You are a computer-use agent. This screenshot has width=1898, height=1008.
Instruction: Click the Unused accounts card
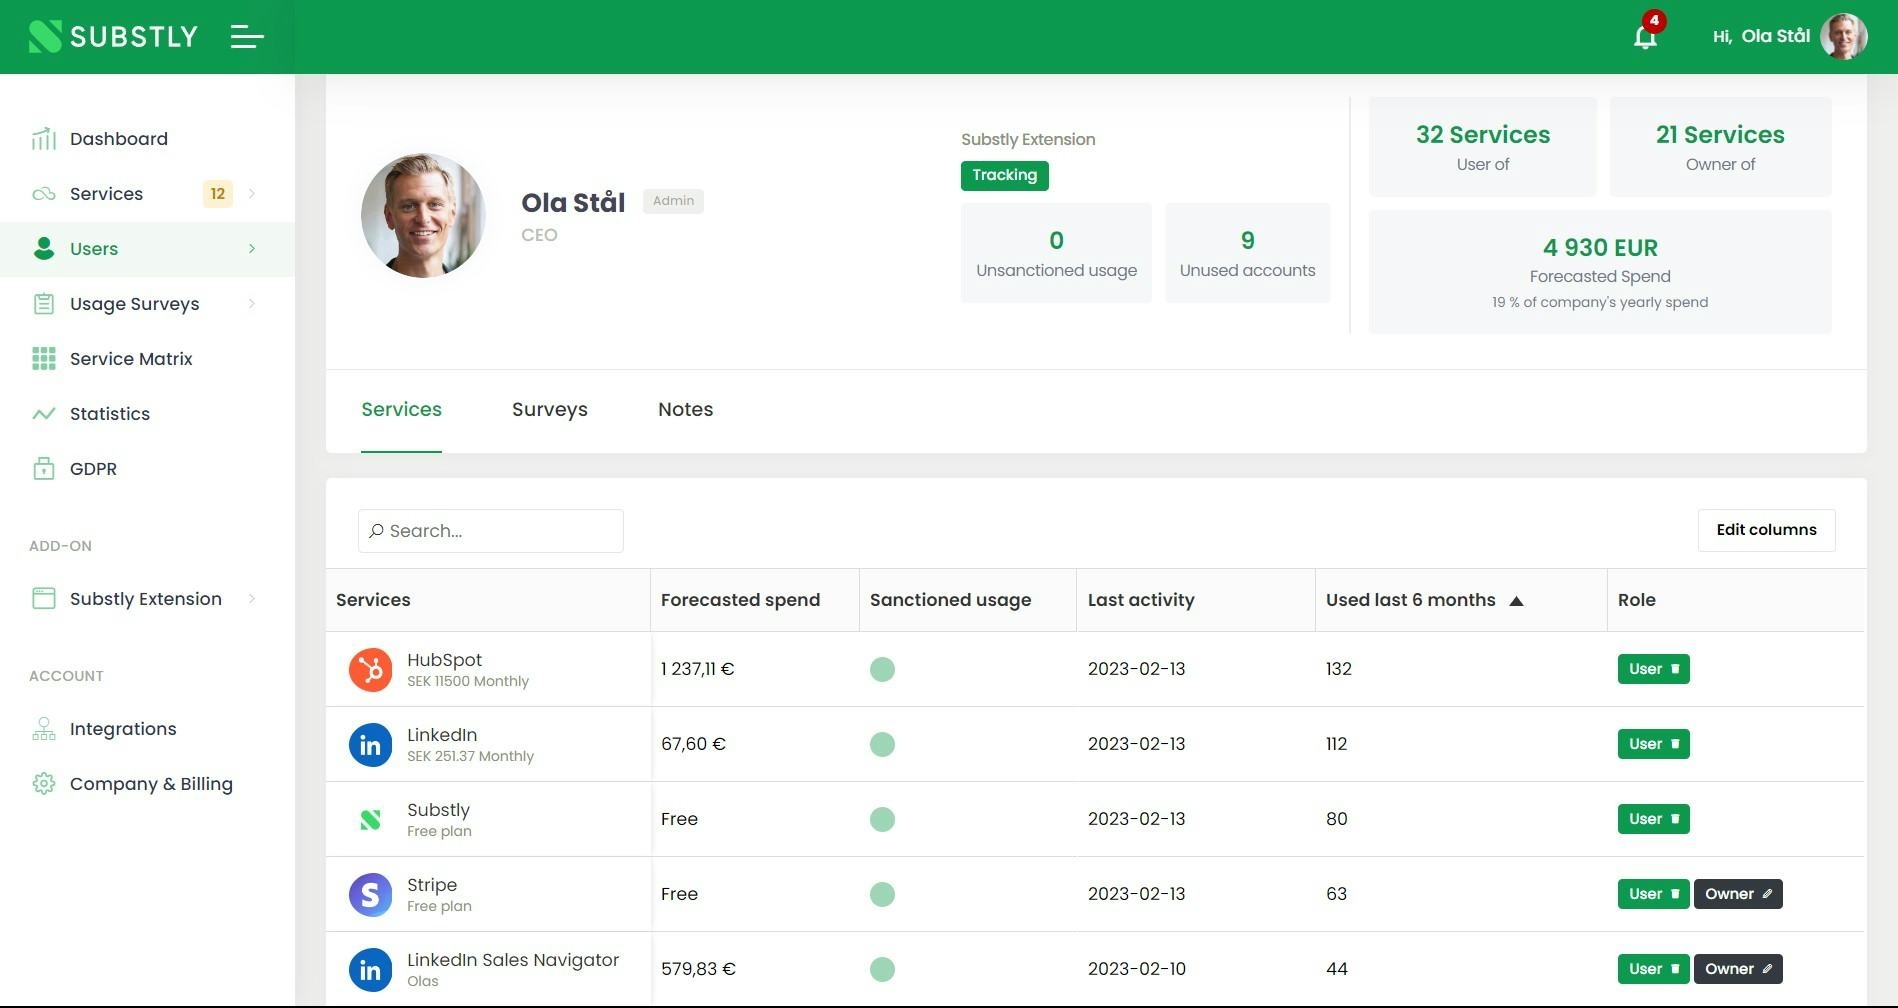tap(1247, 253)
